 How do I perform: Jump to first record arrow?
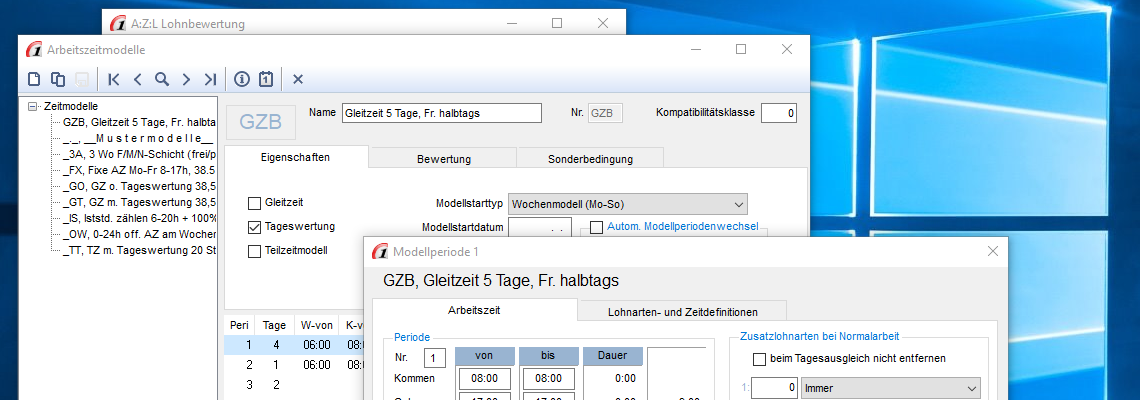(x=114, y=79)
